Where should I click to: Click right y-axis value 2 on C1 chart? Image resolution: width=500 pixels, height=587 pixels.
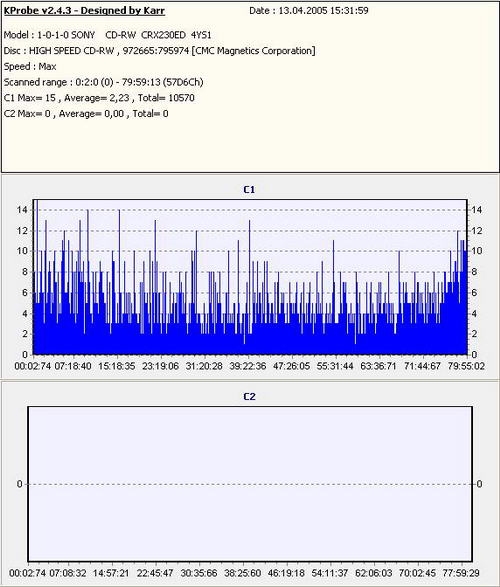(x=474, y=334)
